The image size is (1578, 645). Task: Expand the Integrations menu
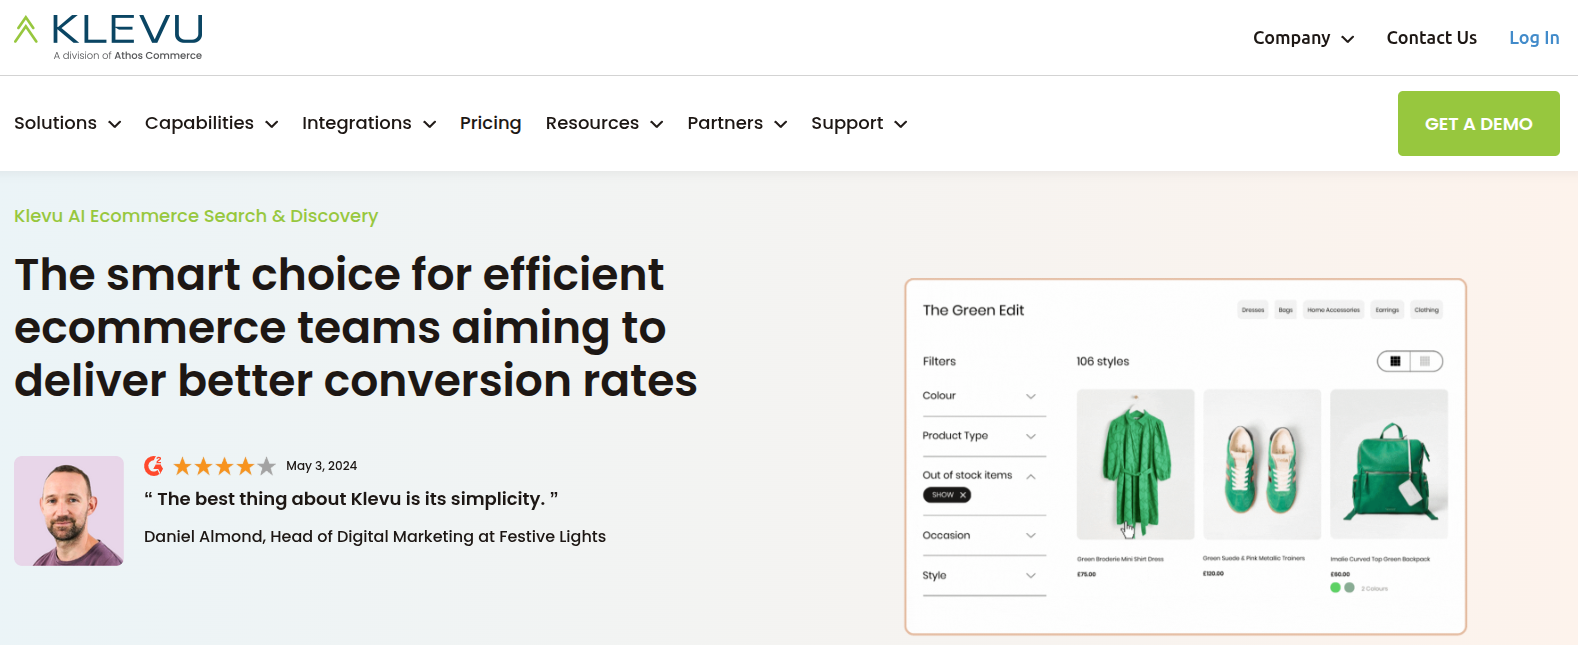coord(369,123)
